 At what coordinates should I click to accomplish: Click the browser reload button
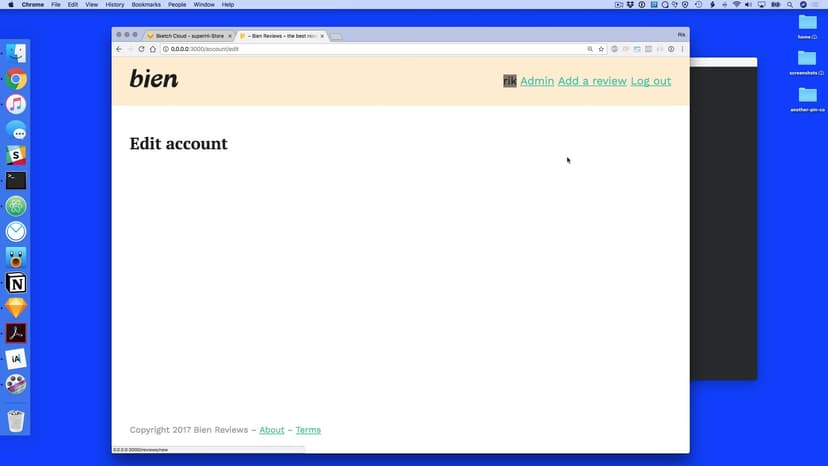(141, 49)
